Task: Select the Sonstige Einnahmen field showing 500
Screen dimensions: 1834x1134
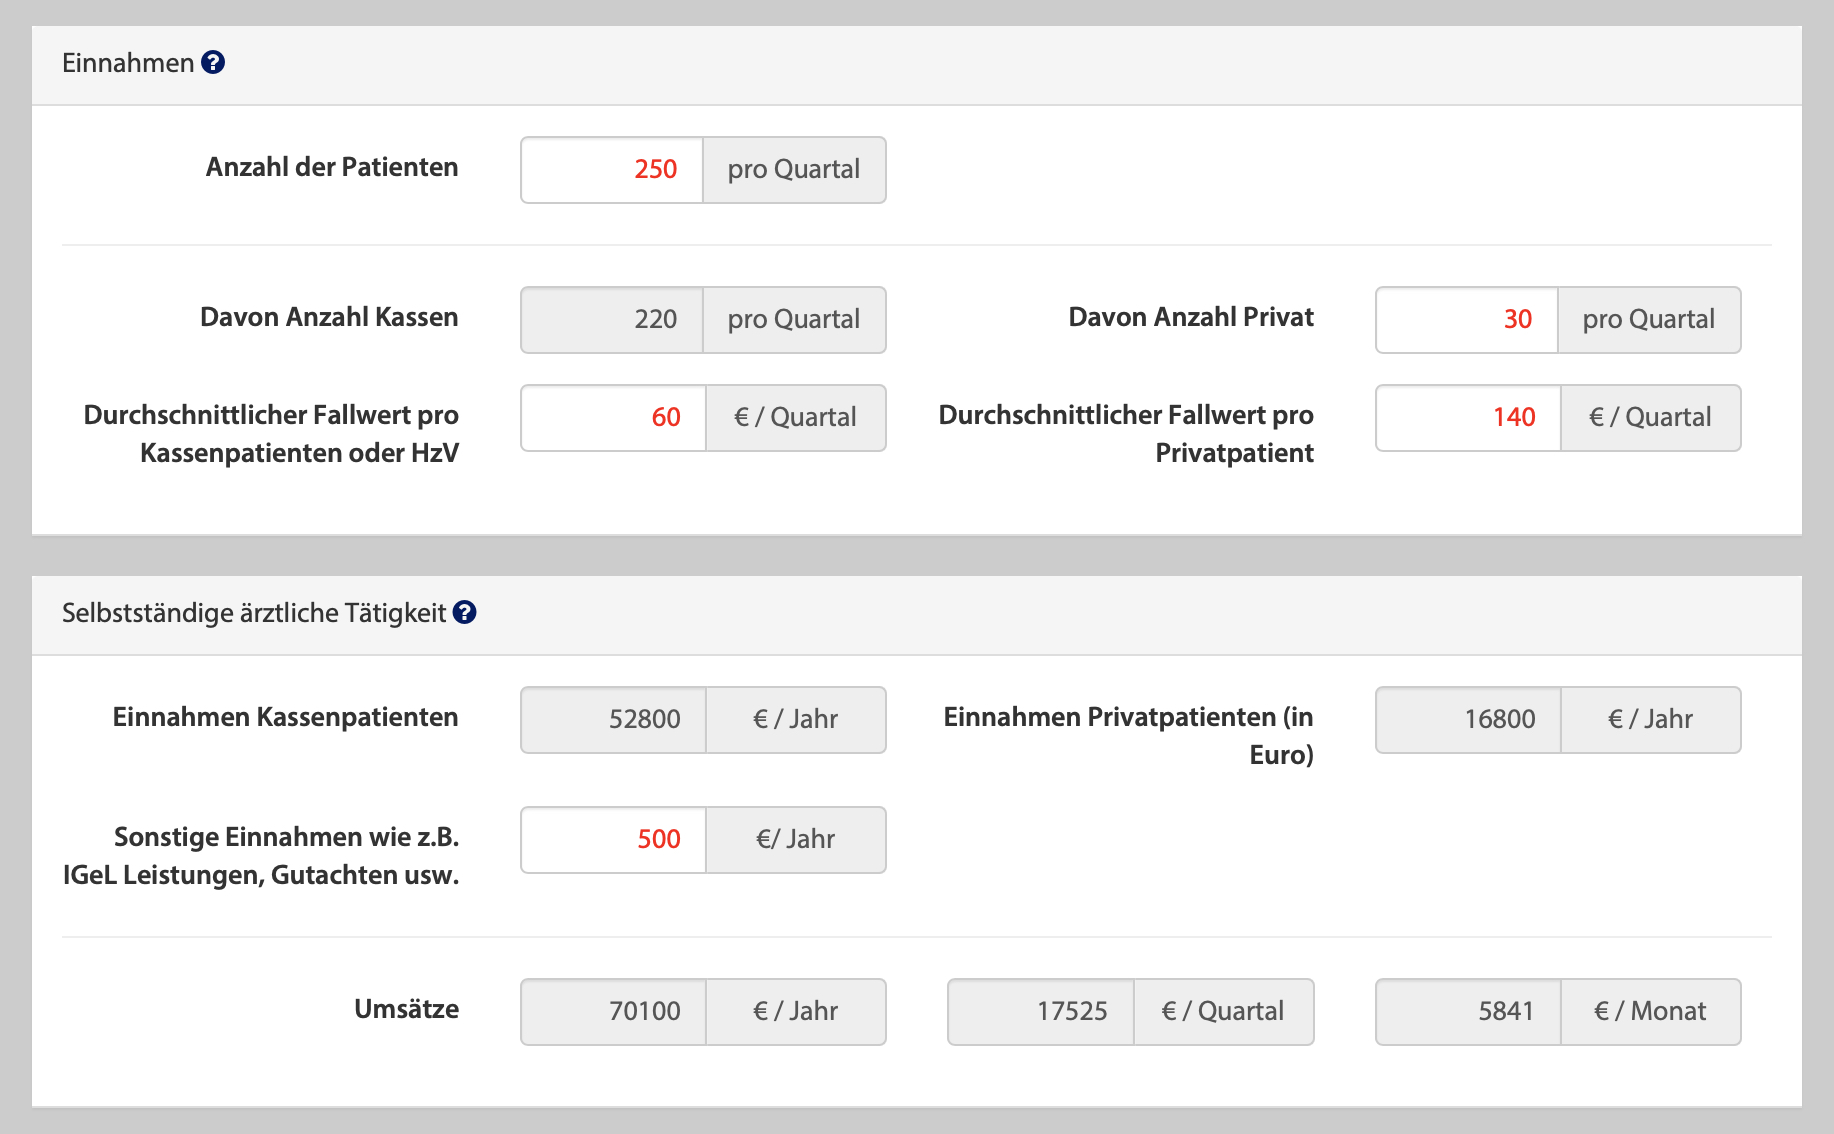Action: coord(612,839)
